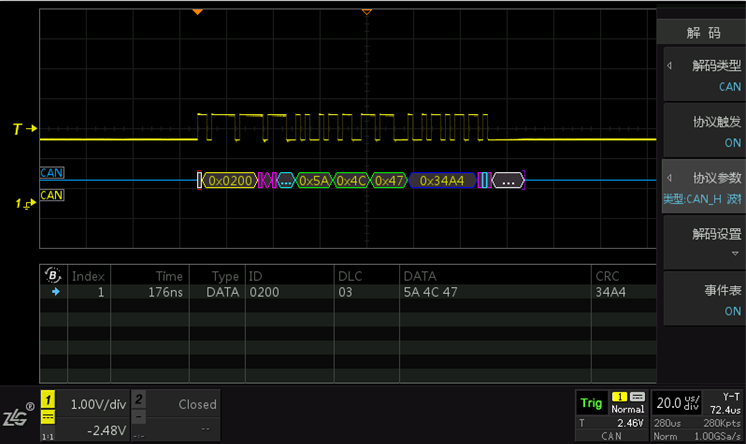Click the Y-T display mode label
746x444 pixels.
(x=731, y=396)
